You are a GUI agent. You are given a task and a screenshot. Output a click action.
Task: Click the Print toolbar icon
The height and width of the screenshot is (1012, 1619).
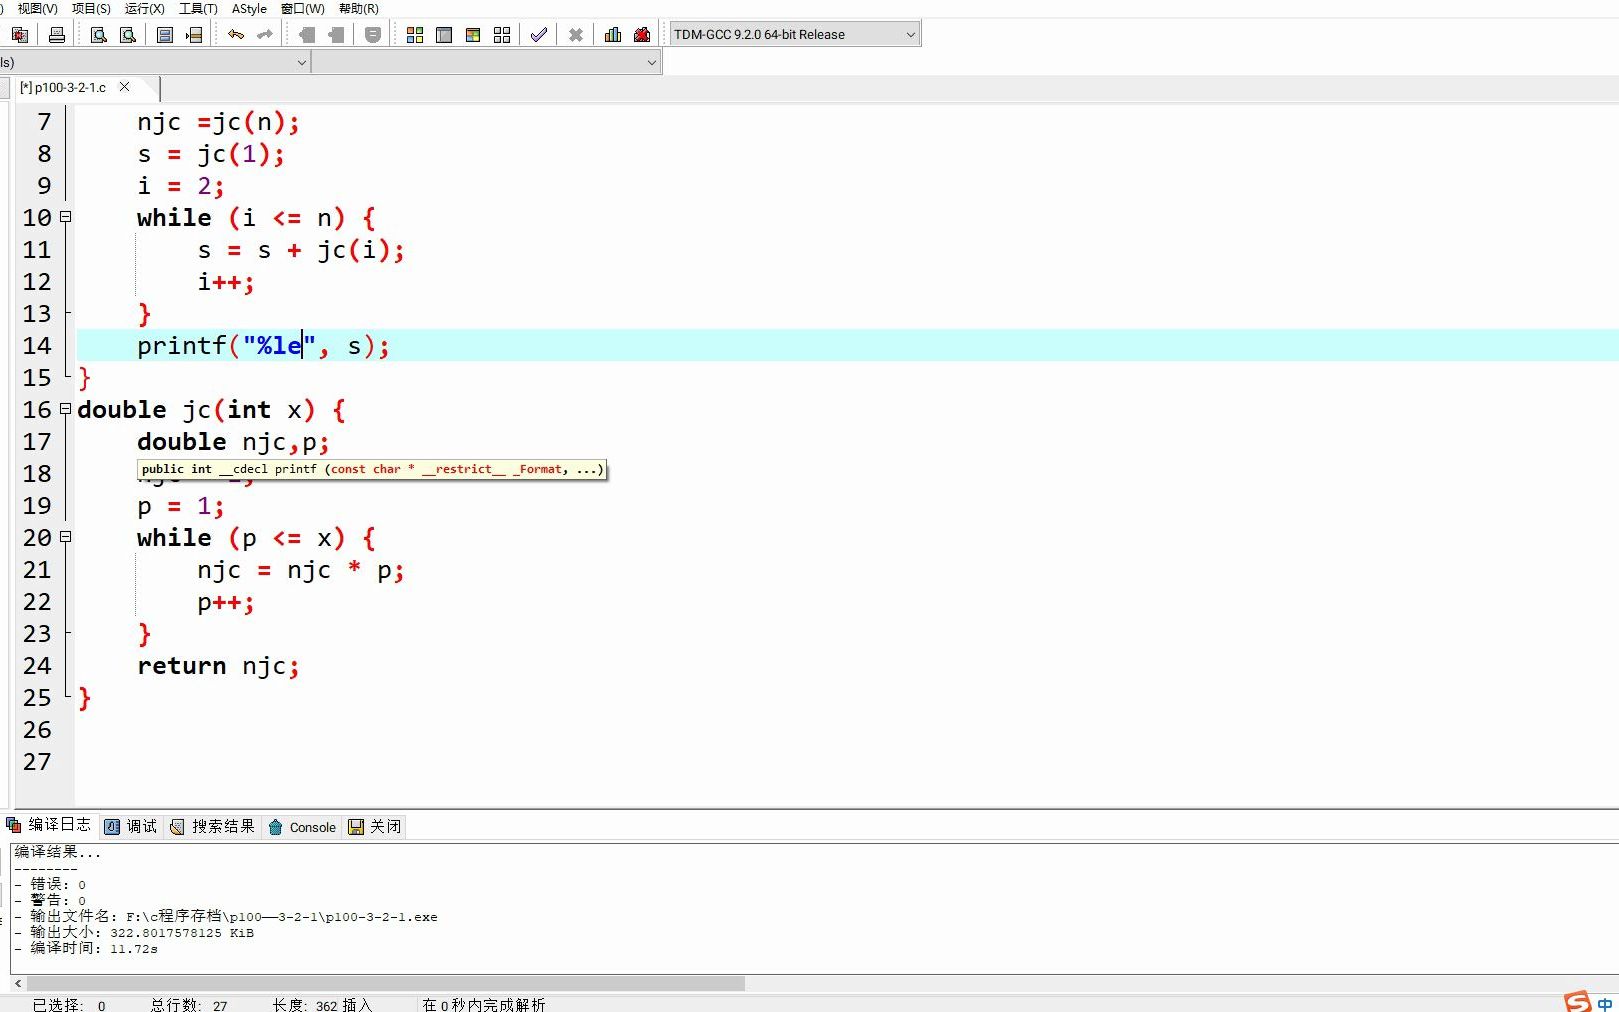pyautogui.click(x=57, y=35)
